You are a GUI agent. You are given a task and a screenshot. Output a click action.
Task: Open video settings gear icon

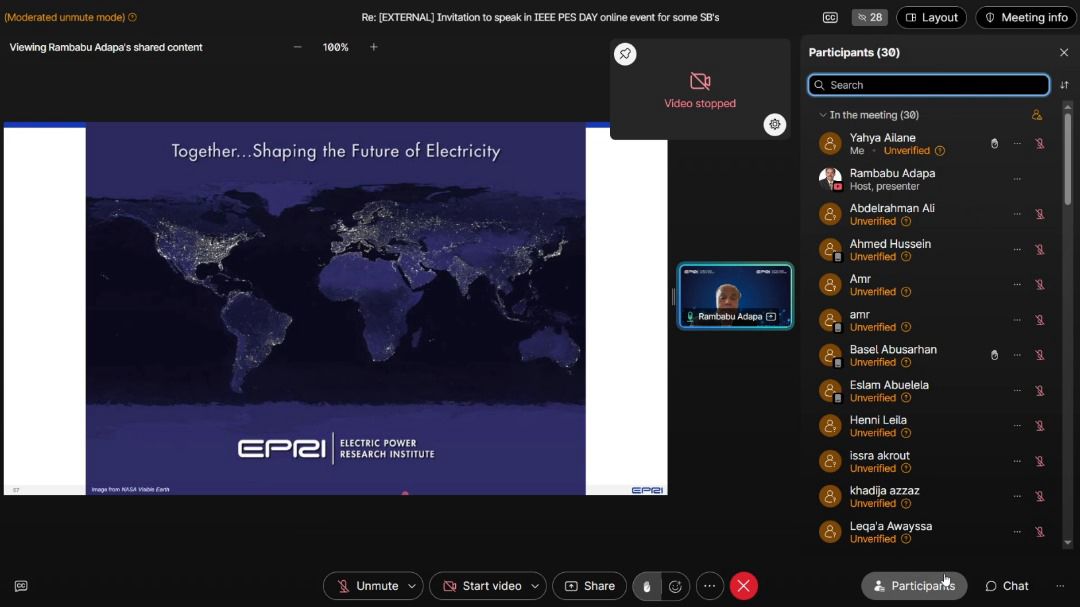click(x=775, y=124)
